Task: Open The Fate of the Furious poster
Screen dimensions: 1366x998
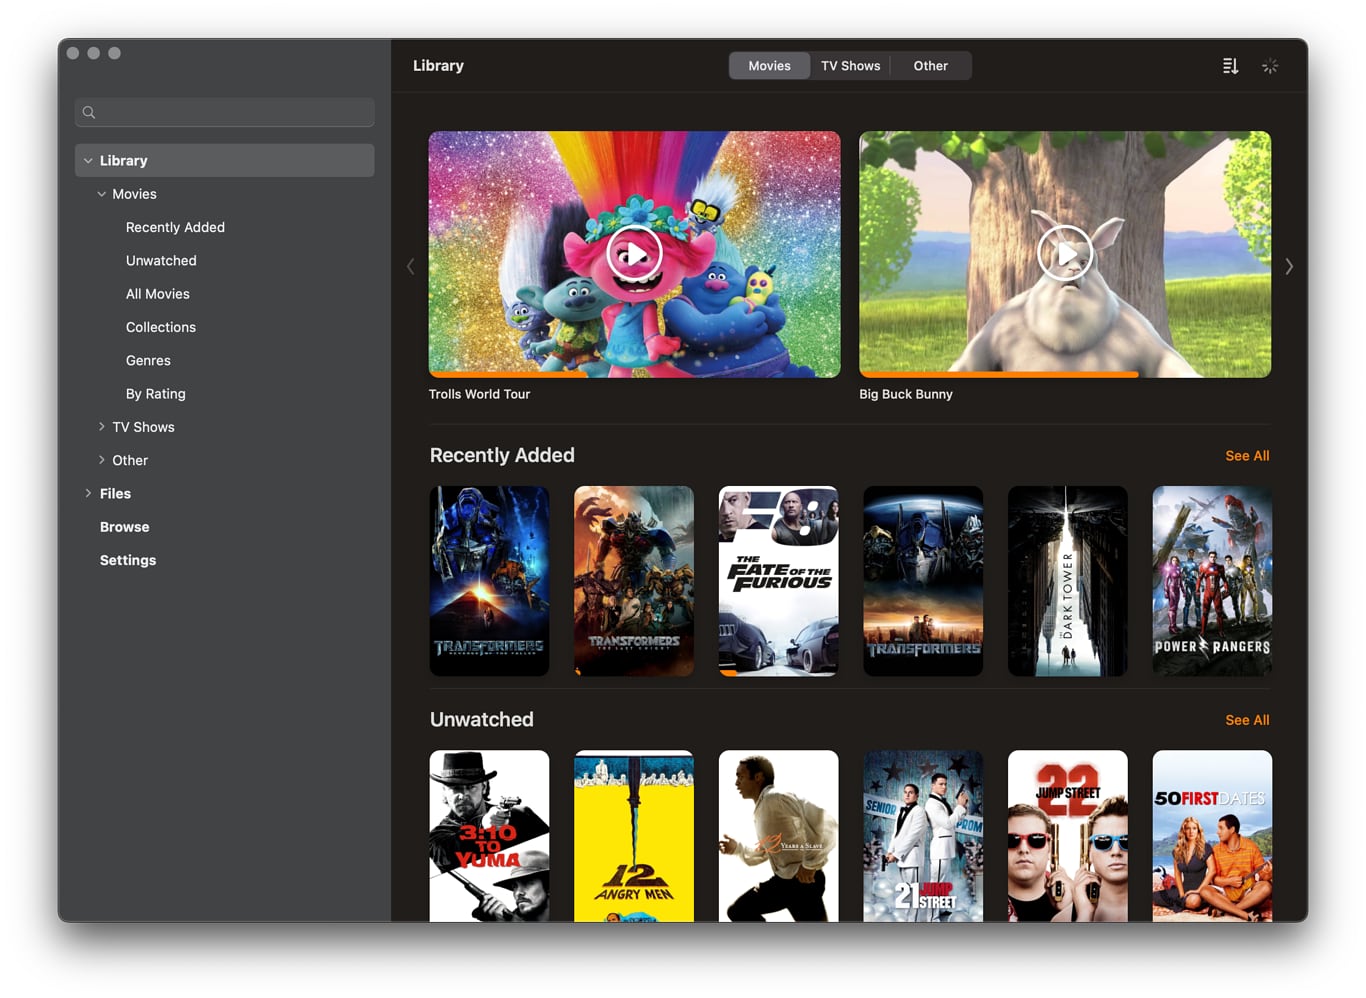Action: [778, 581]
